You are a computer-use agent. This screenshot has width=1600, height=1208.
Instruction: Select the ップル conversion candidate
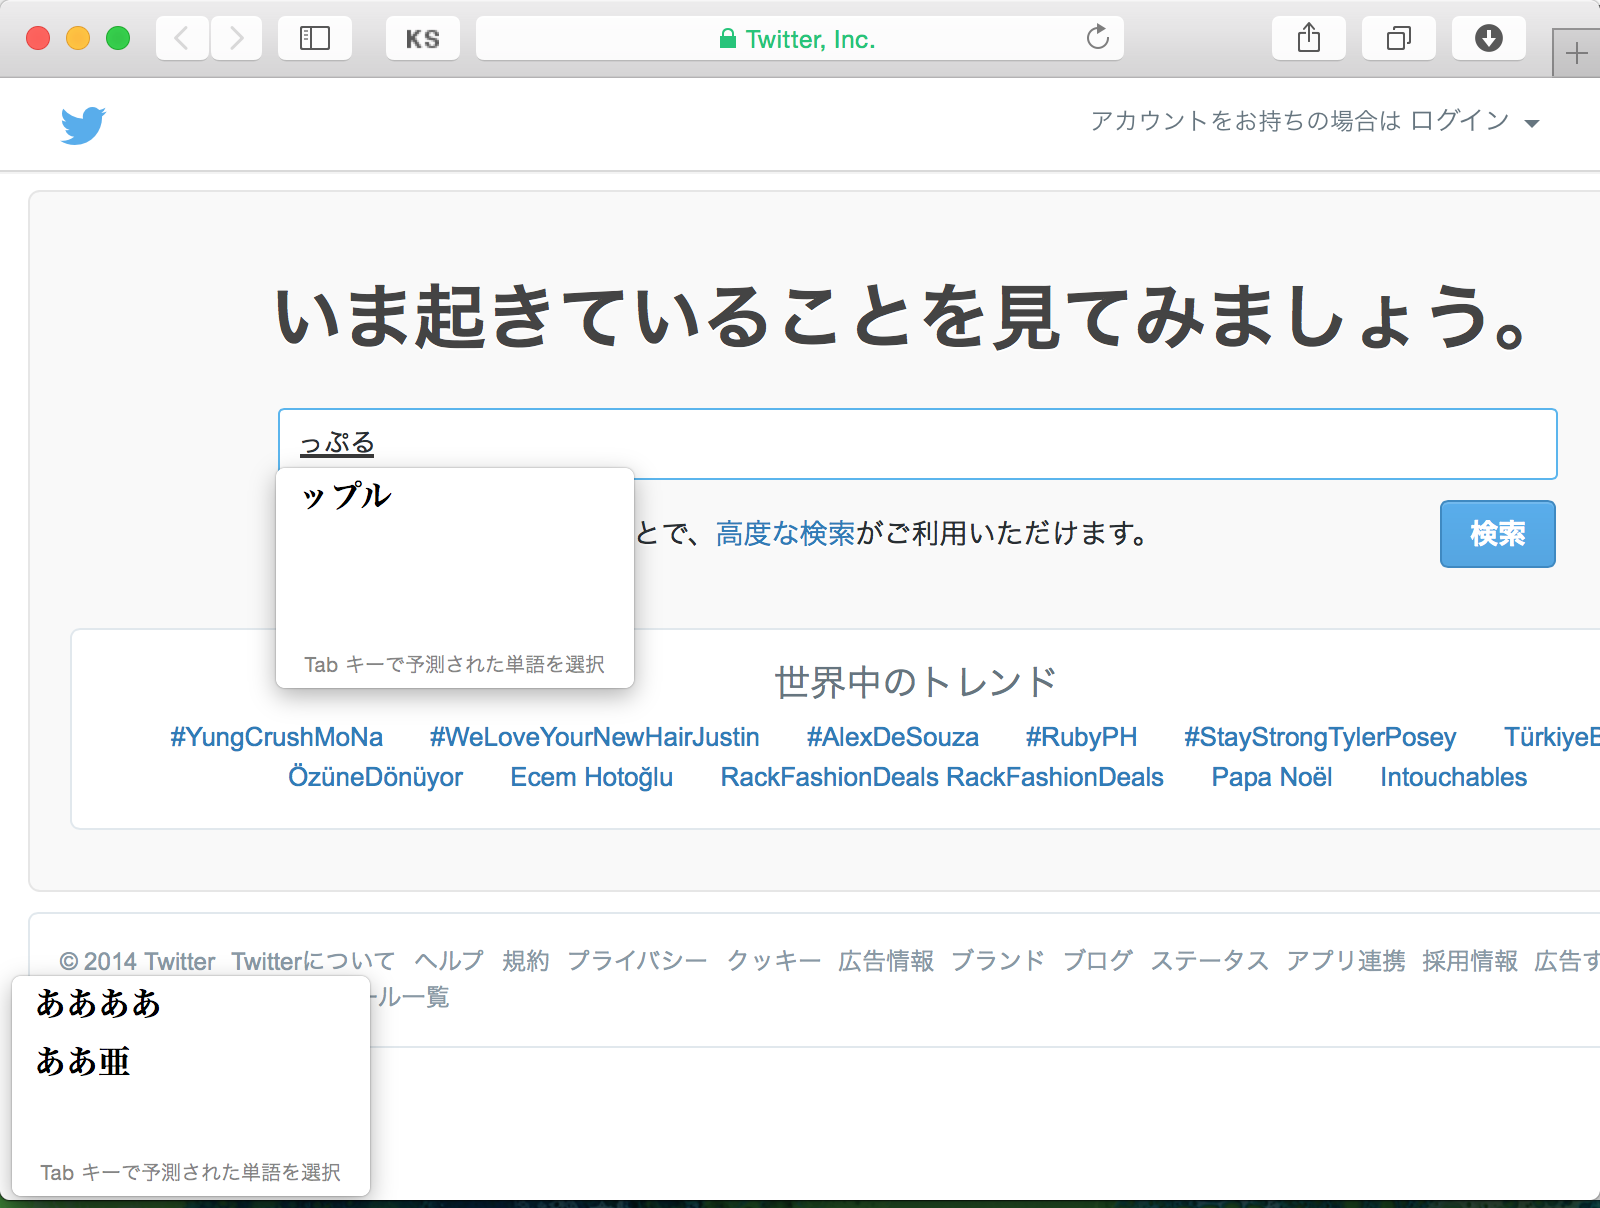[346, 496]
